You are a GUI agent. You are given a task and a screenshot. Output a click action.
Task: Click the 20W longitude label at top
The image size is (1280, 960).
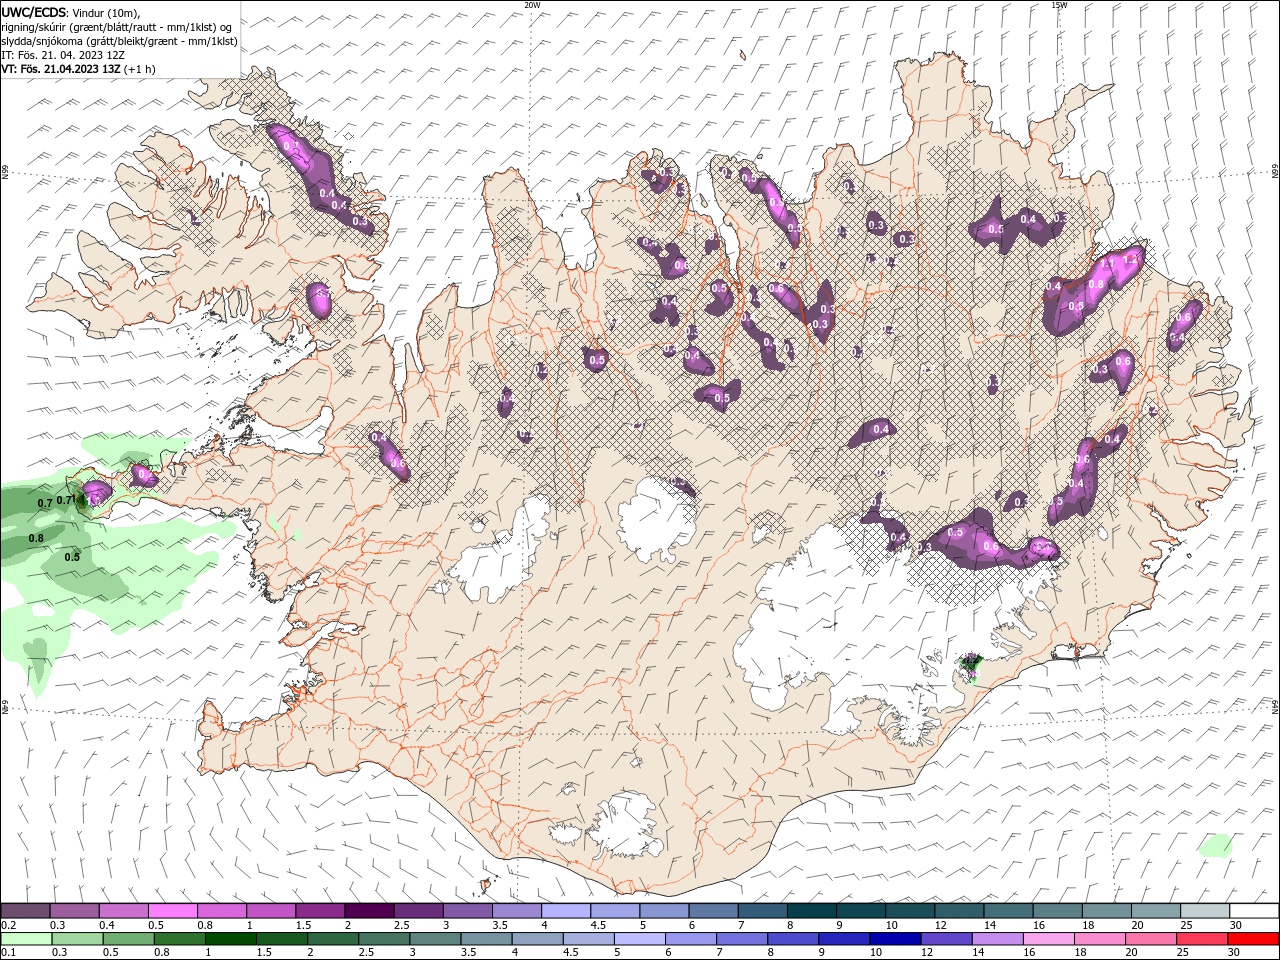point(532,5)
